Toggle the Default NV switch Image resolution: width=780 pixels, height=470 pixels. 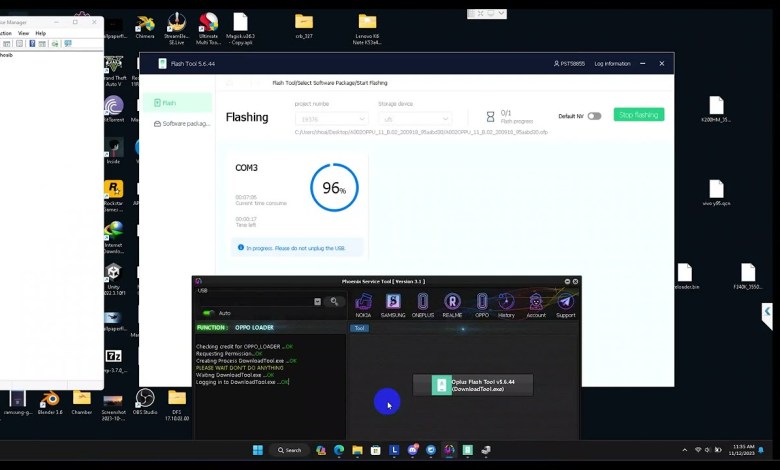[594, 116]
